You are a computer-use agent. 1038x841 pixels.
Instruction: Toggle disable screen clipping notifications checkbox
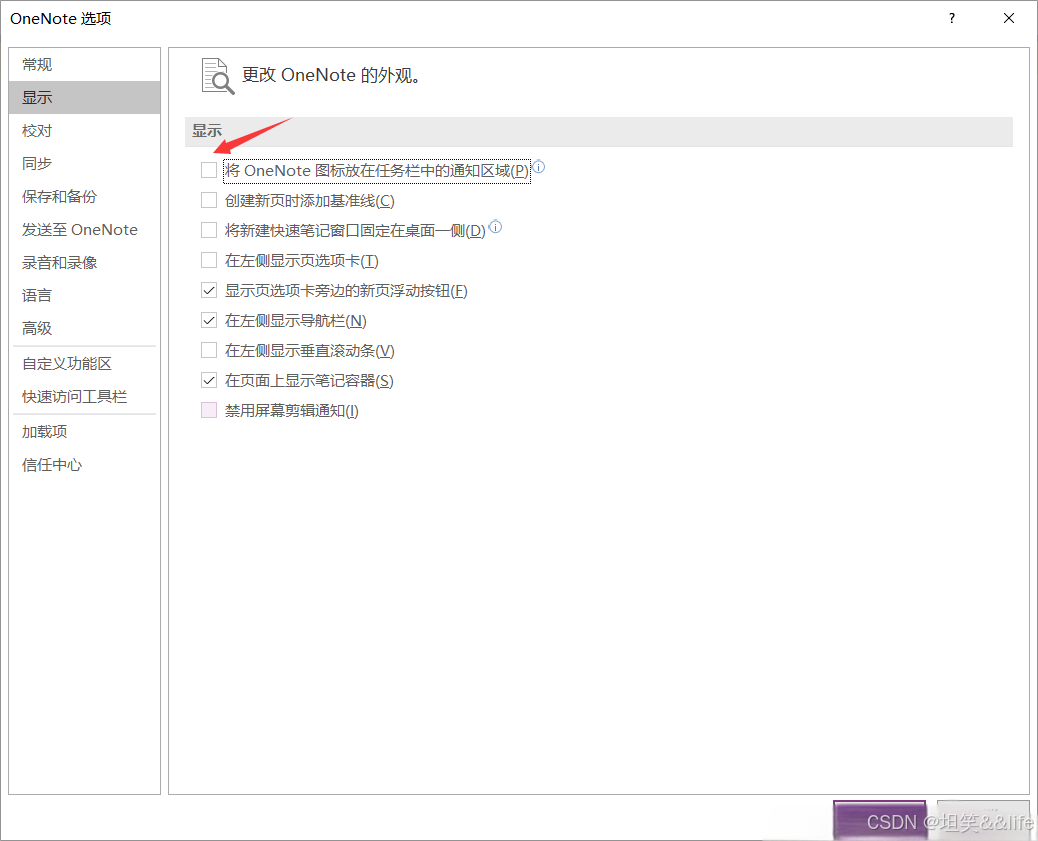tap(209, 411)
